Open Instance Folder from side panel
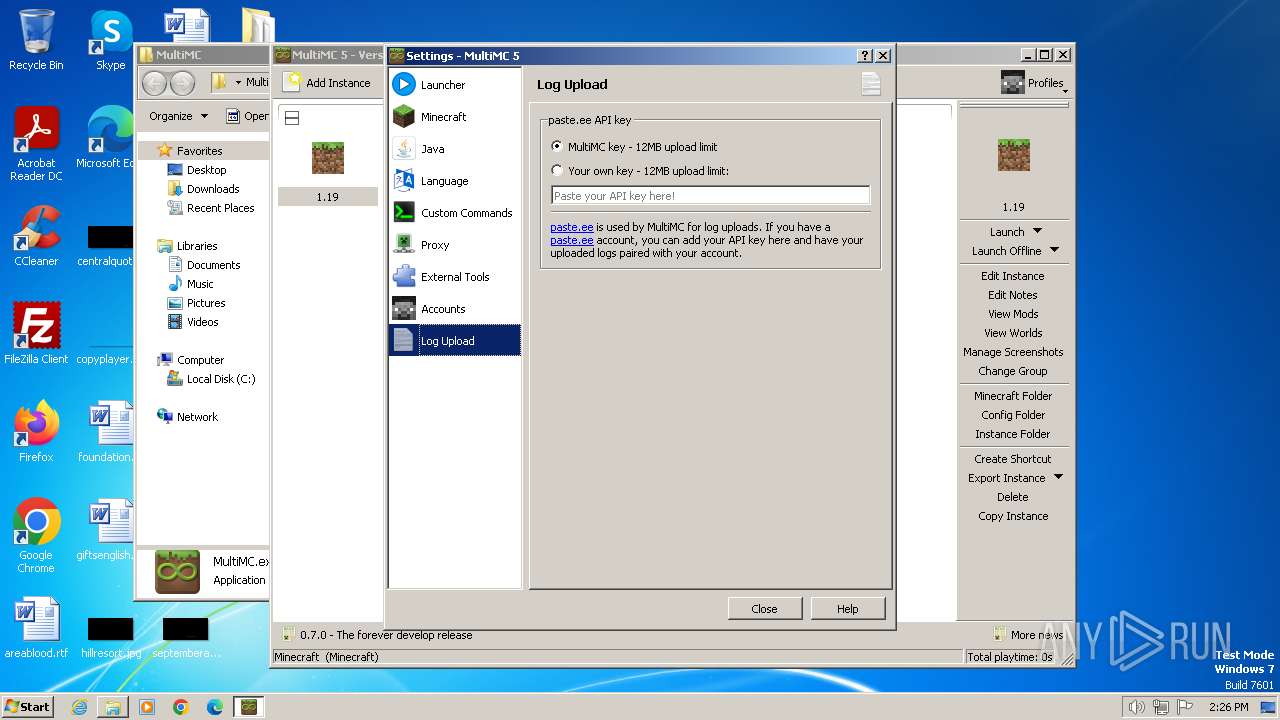Screen dimensions: 1280x720 (x=1012, y=434)
